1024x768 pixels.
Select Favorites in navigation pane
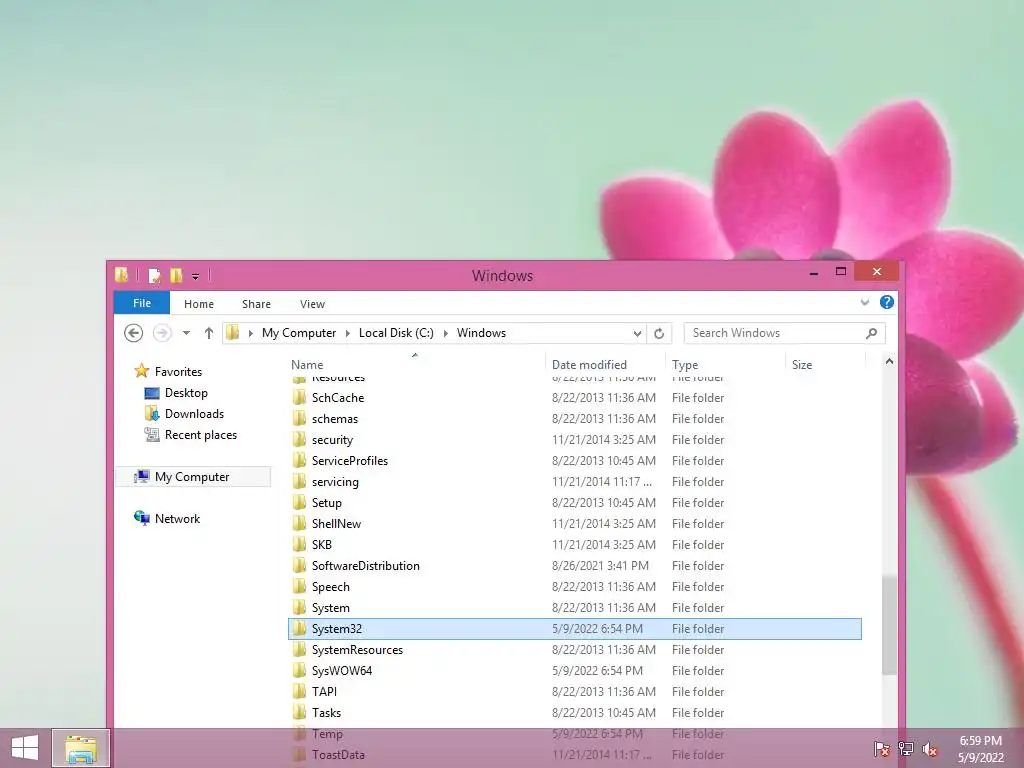coord(178,372)
